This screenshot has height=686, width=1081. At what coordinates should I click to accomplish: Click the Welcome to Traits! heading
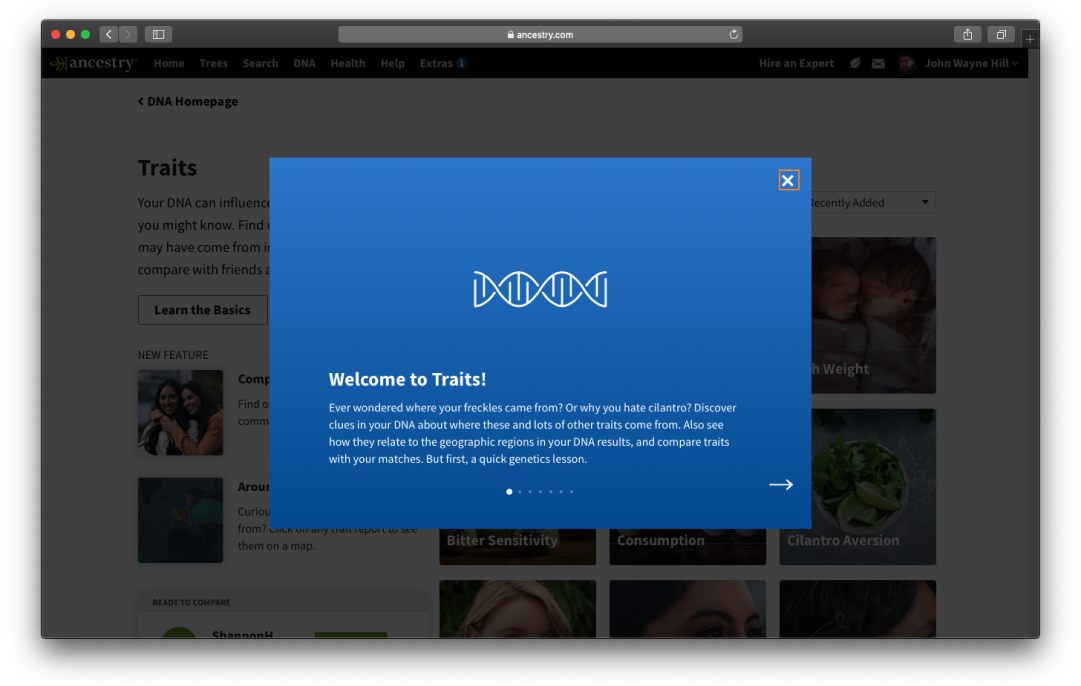[407, 379]
